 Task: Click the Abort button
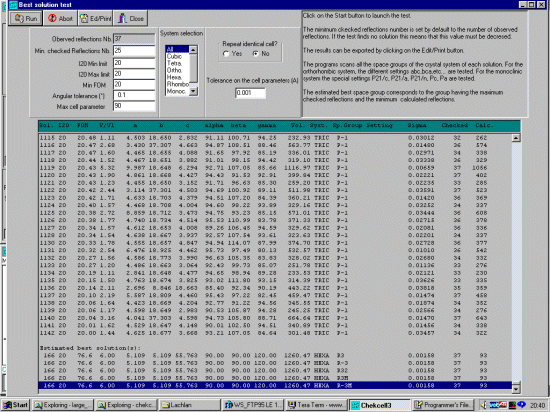click(60, 18)
